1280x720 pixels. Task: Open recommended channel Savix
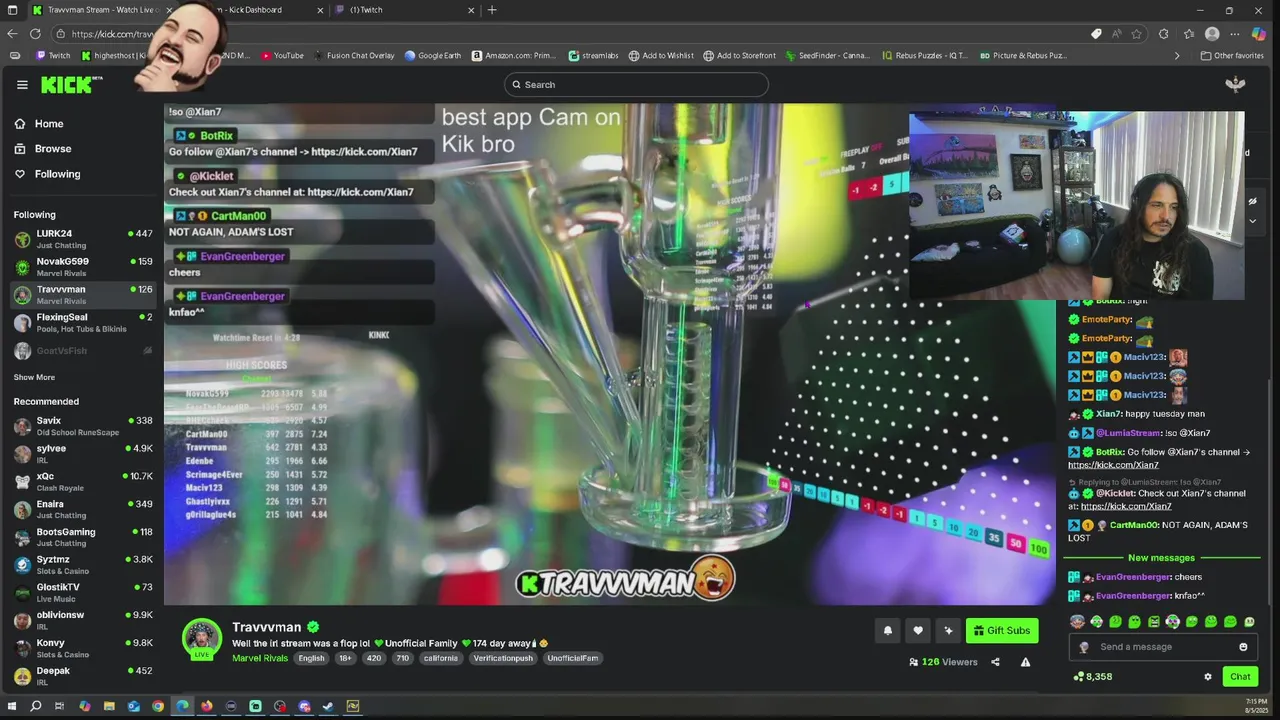pyautogui.click(x=83, y=426)
